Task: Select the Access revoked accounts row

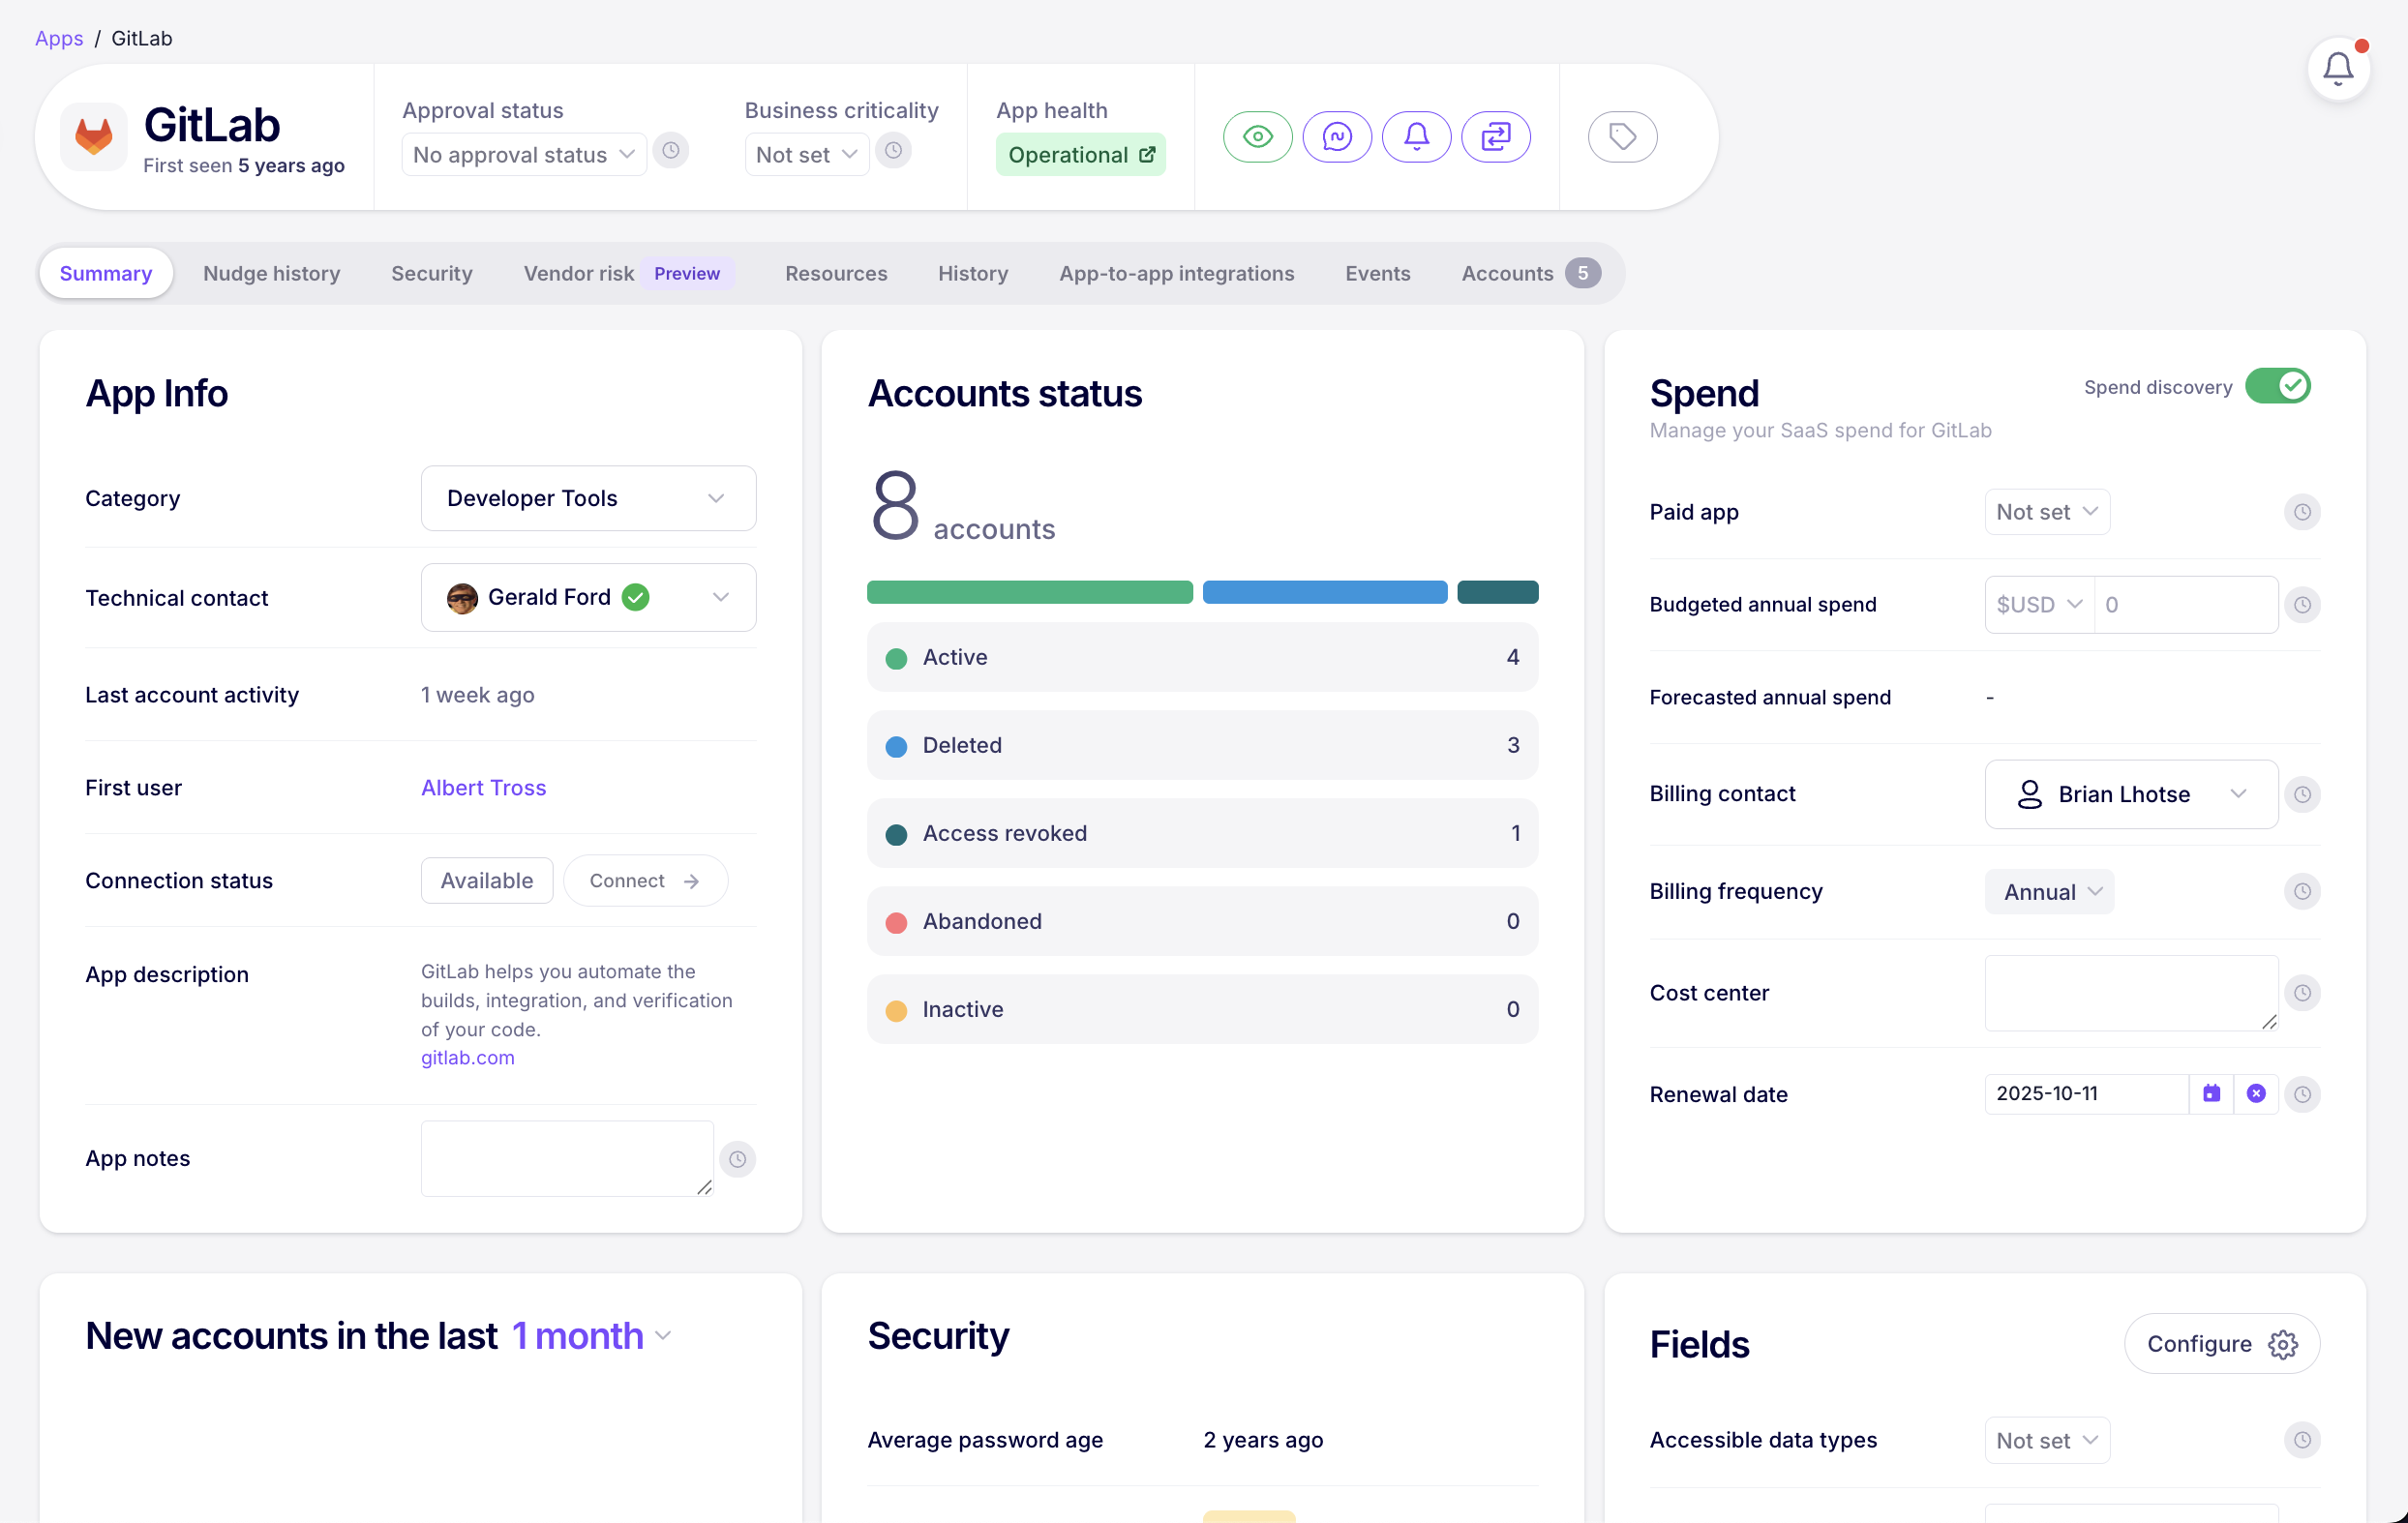Action: pos(1202,833)
